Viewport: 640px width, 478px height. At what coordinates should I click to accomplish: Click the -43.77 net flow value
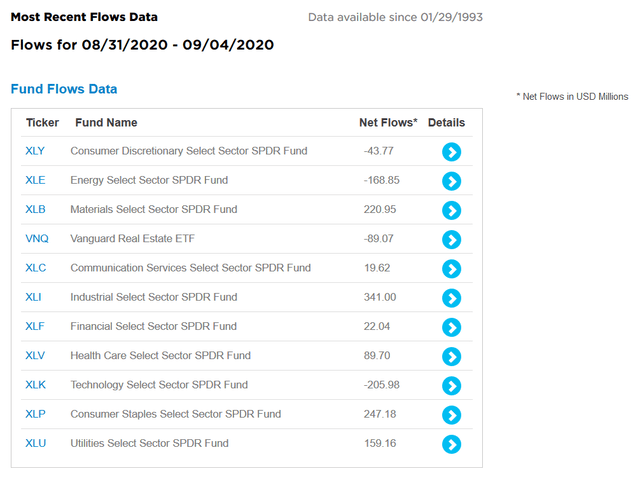[x=378, y=151]
